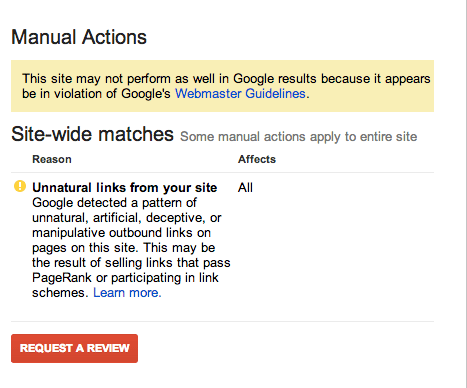Click the All value under Affects
Screen dimensions: 467x388
coord(245,188)
